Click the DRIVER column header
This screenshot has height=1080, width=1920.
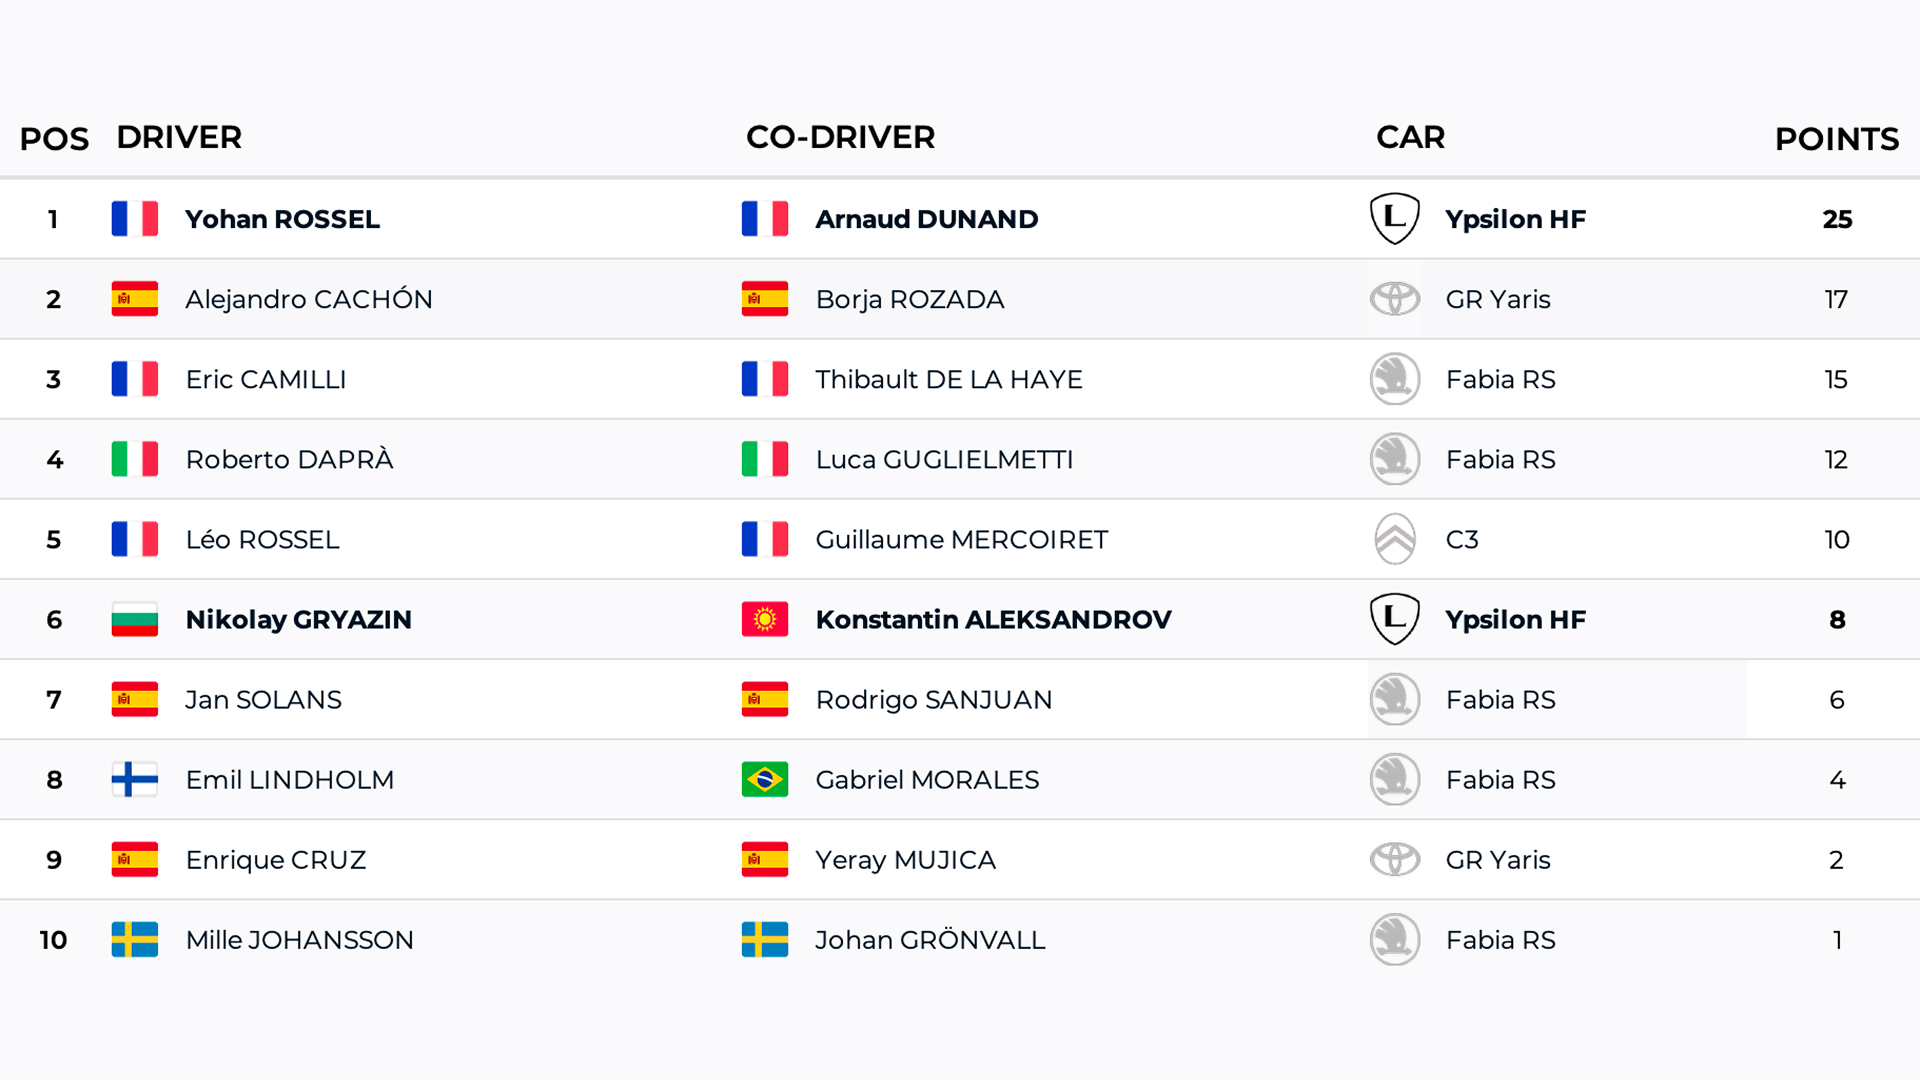point(179,137)
